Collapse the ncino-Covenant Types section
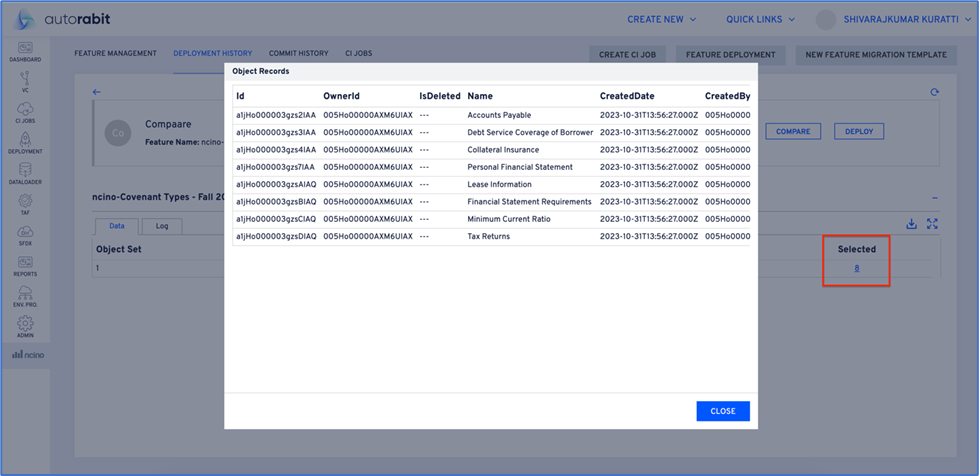979x476 pixels. 935,199
